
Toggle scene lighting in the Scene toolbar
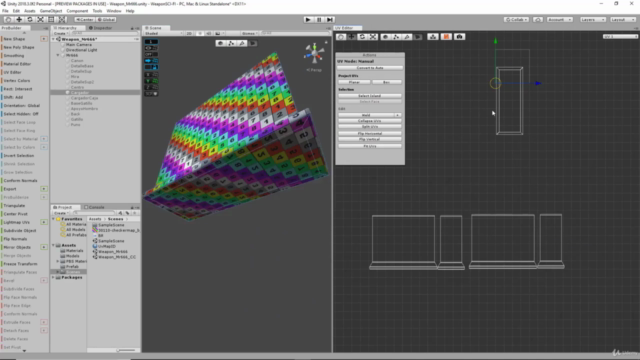[x=200, y=33]
